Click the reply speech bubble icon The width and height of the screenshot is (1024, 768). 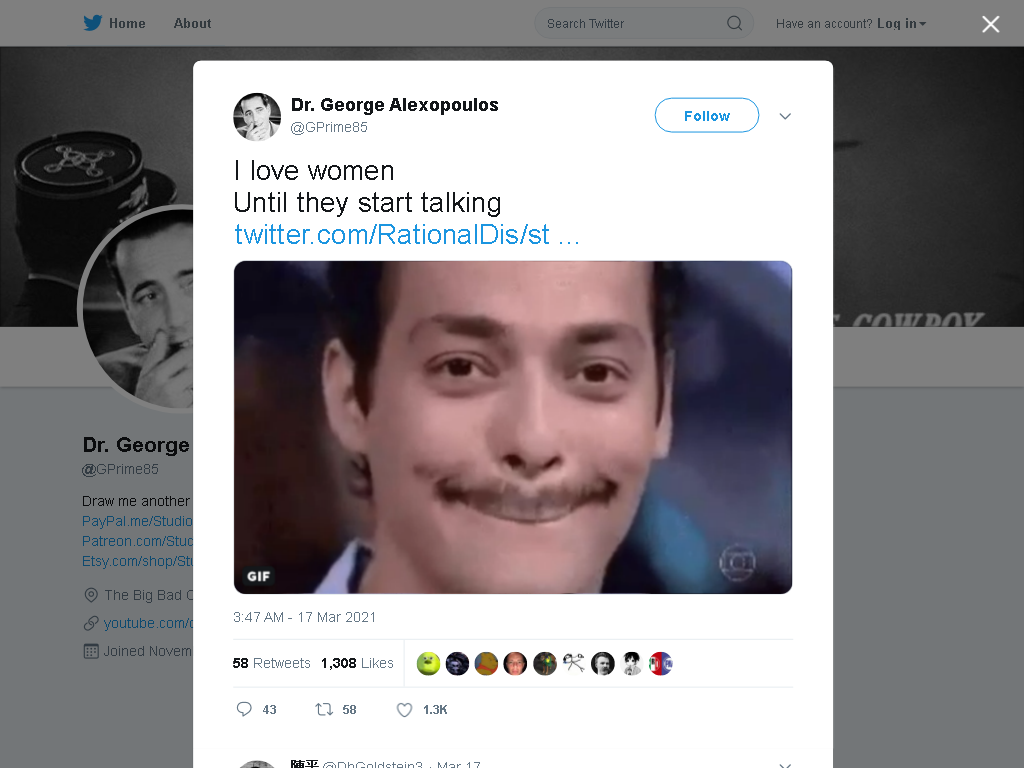244,709
